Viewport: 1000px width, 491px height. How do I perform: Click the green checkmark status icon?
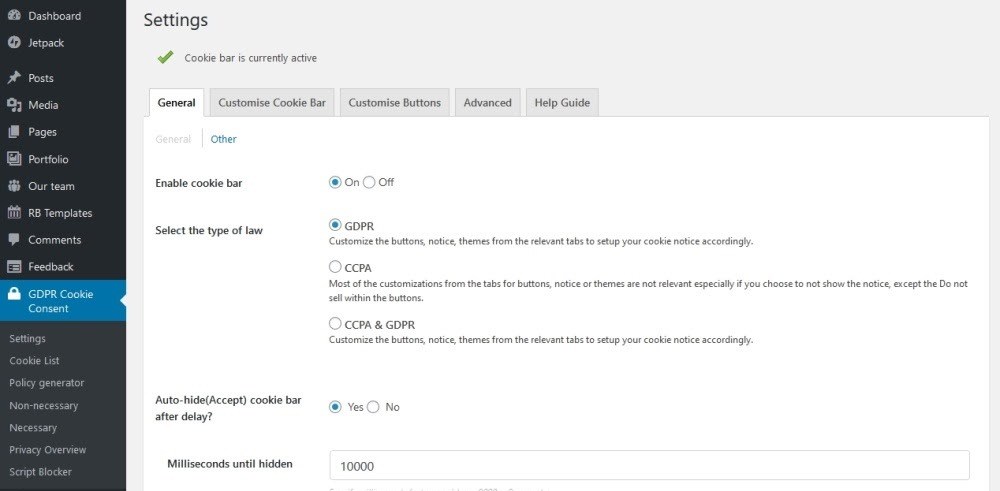click(x=165, y=57)
